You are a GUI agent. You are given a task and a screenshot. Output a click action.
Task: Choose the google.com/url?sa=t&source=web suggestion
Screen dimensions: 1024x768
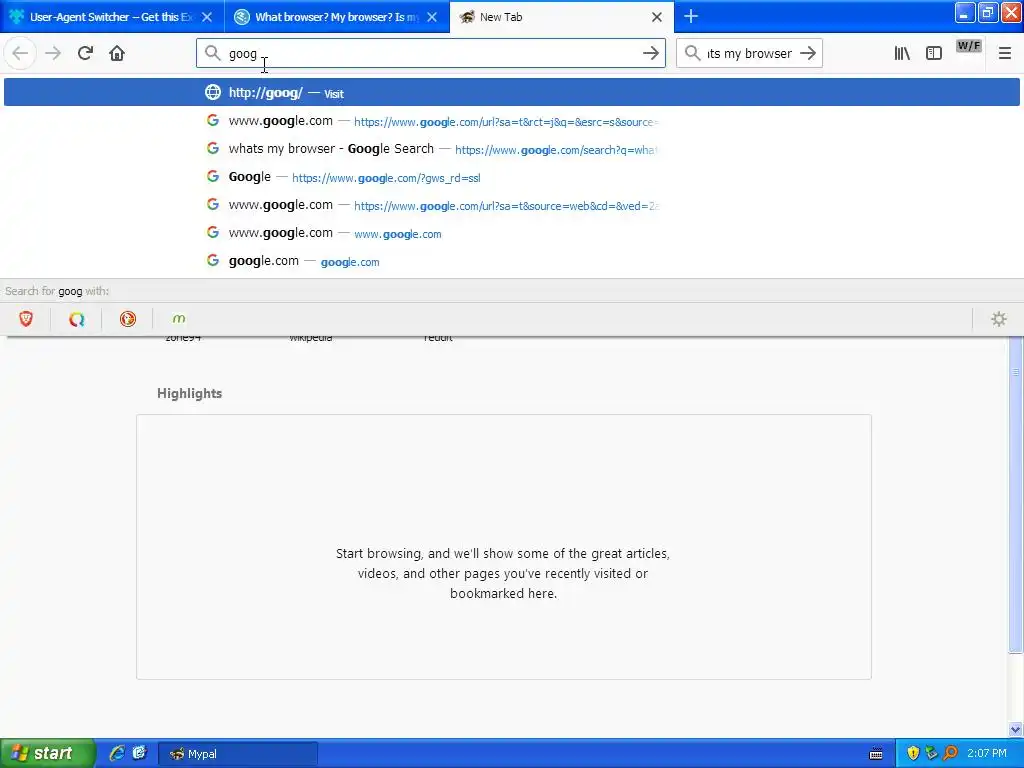512,205
